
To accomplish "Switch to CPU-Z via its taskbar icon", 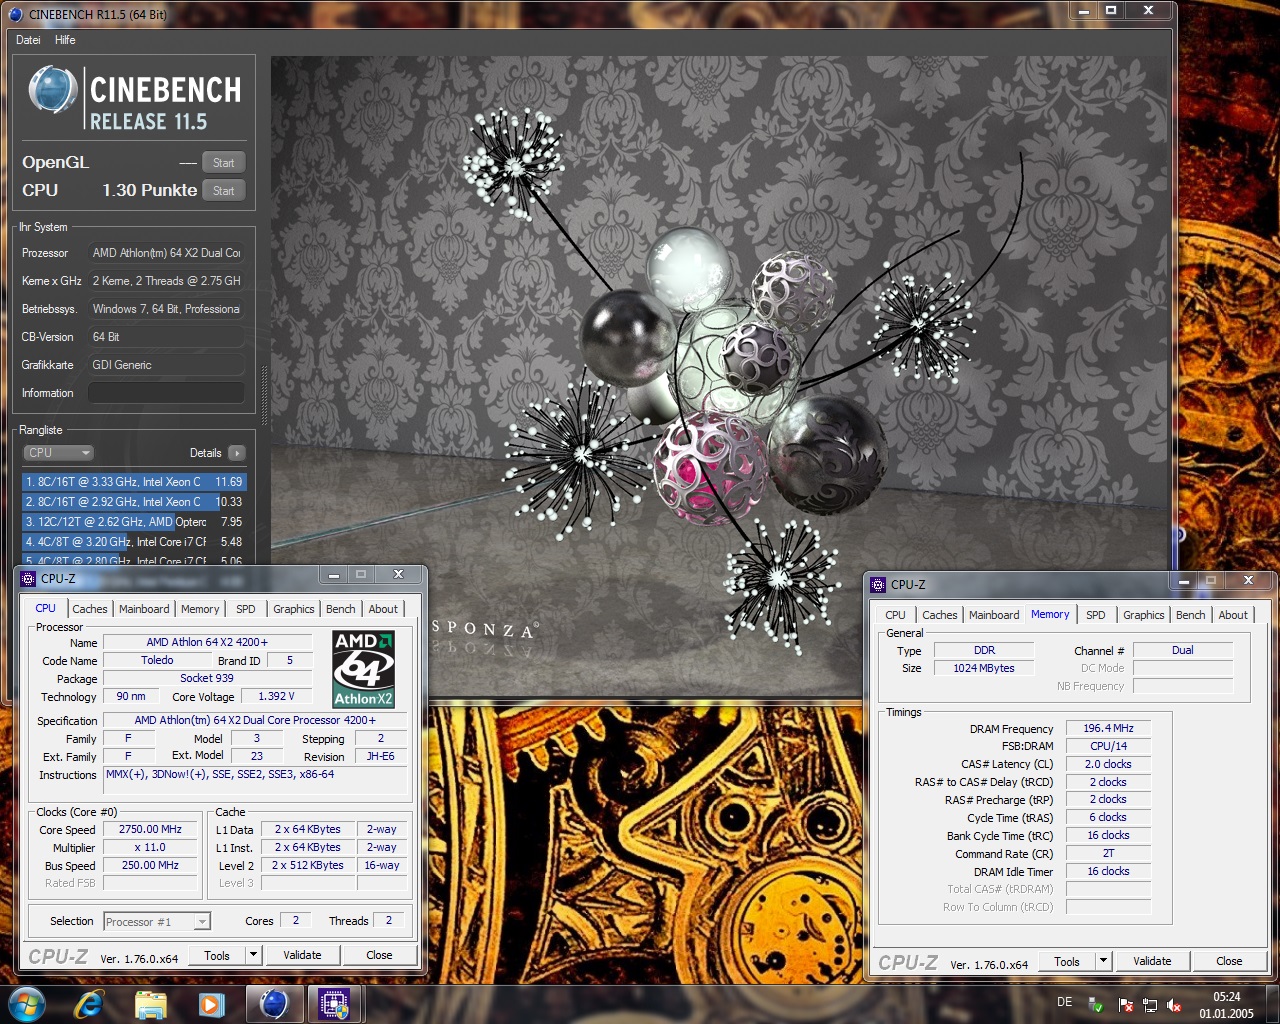I will pyautogui.click(x=334, y=1004).
